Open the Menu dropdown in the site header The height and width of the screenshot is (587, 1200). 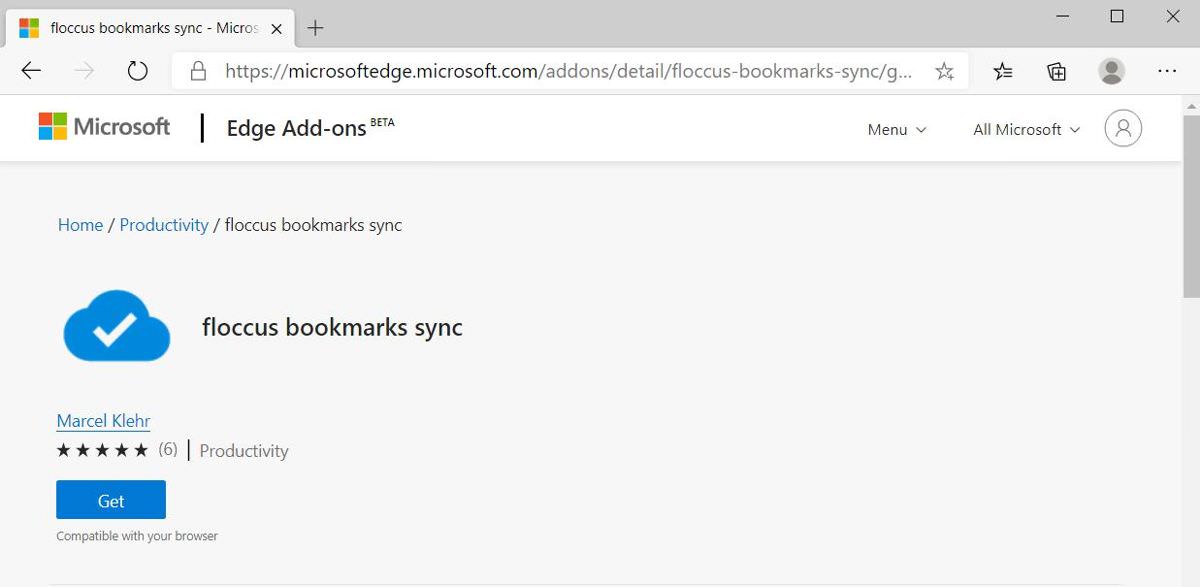tap(895, 129)
